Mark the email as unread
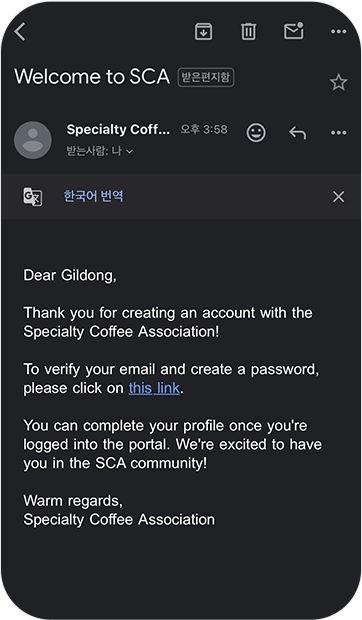The image size is (362, 620). click(x=294, y=31)
